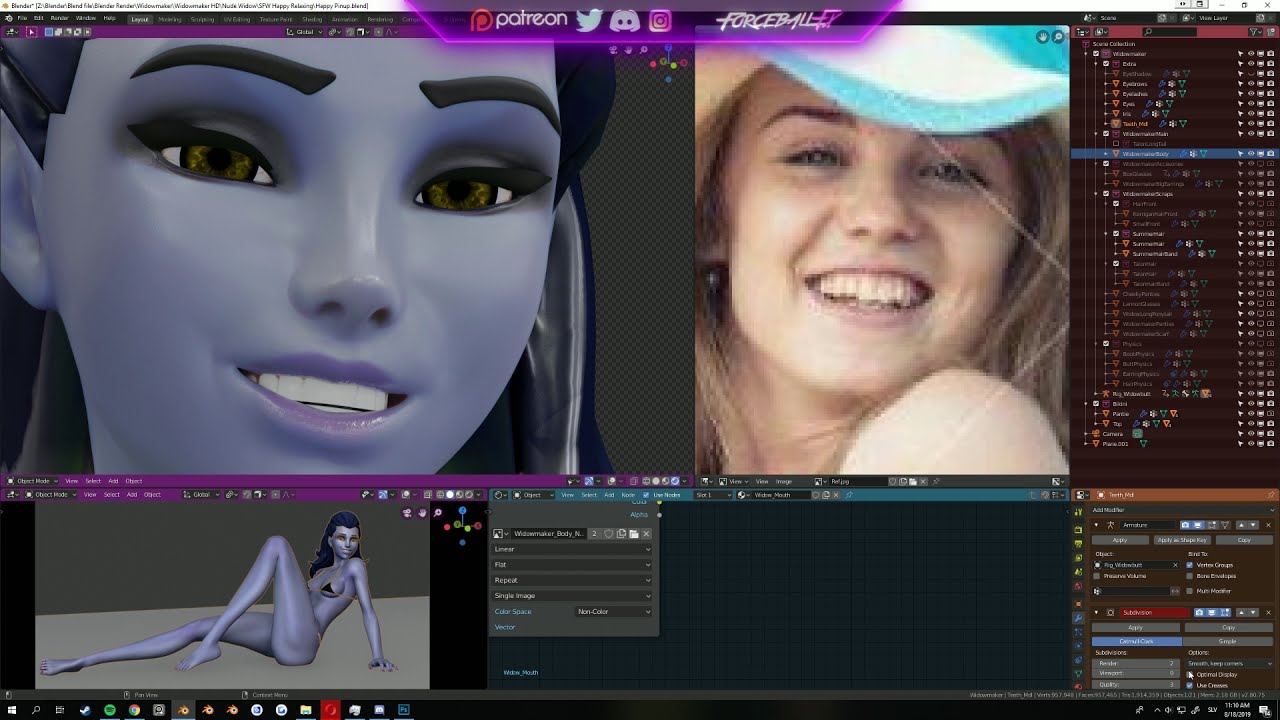Open the Render properties tab icon
Screen dimensions: 1280x720
click(x=1078, y=529)
